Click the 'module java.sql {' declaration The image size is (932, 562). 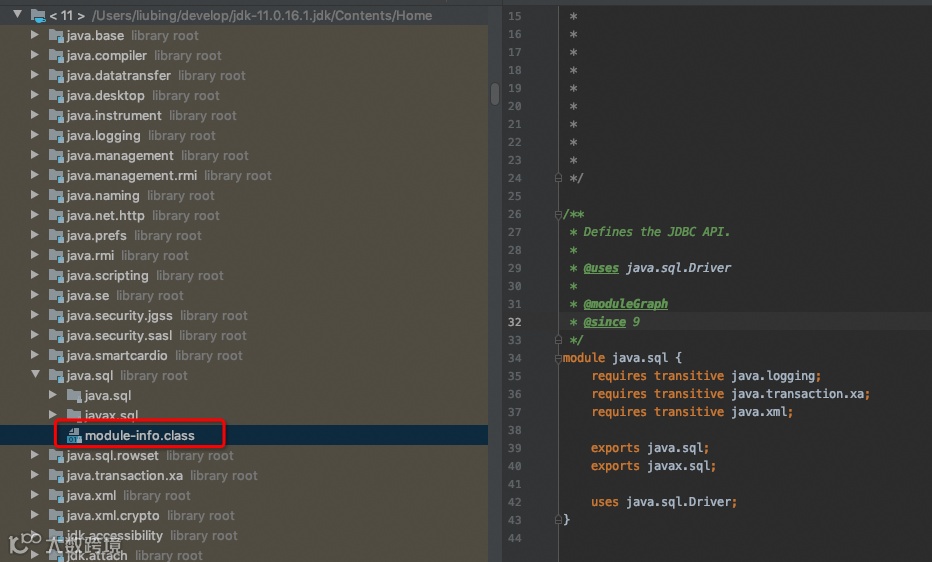[x=622, y=358]
